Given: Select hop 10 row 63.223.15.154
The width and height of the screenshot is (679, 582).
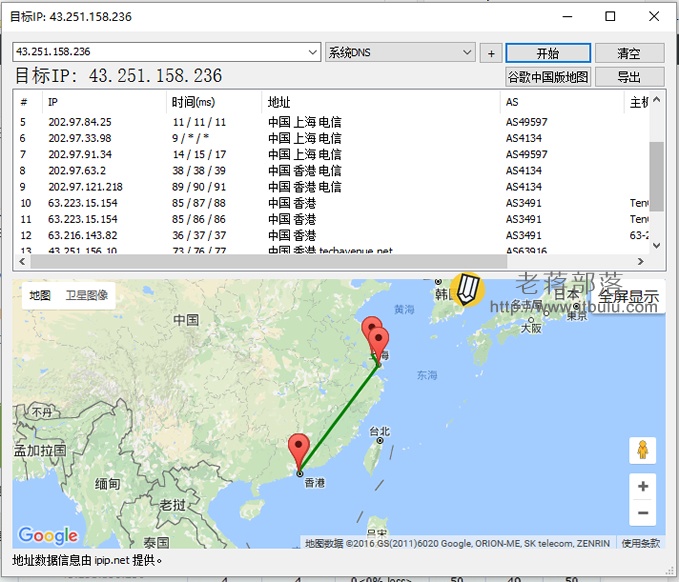Looking at the screenshot, I should tap(332, 203).
